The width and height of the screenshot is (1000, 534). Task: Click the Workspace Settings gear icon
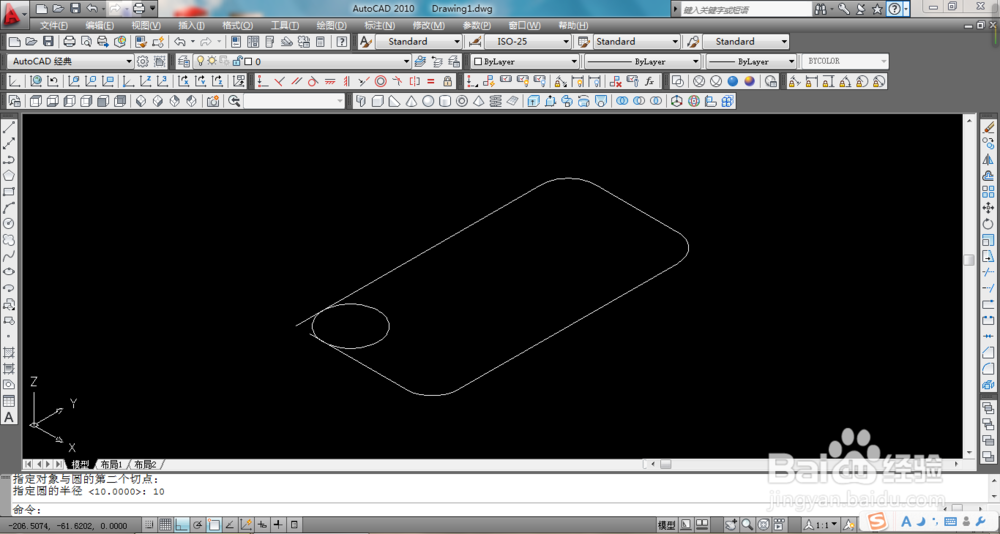coord(143,61)
